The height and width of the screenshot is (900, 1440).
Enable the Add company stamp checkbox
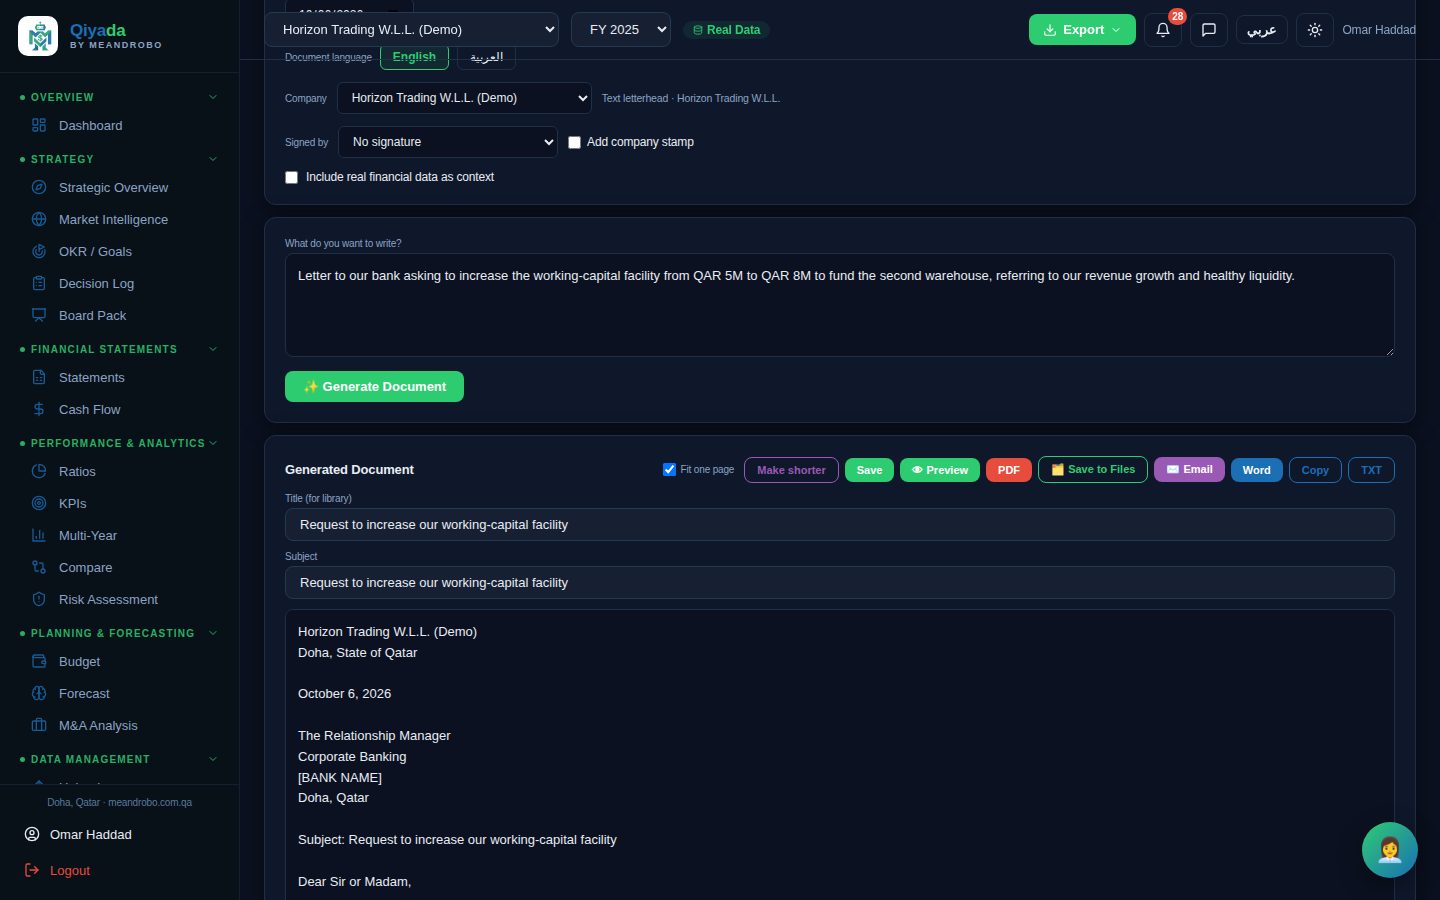tap(574, 142)
